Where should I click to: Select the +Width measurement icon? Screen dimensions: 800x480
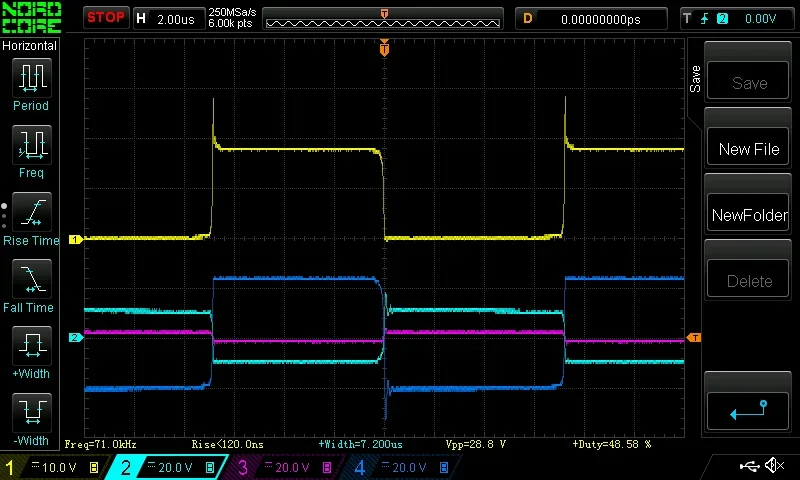(x=31, y=346)
